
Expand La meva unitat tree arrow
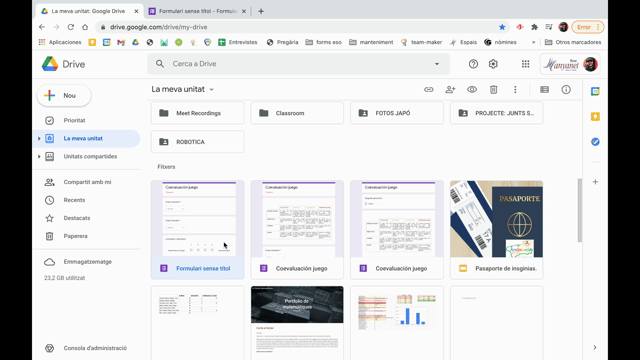point(39,138)
